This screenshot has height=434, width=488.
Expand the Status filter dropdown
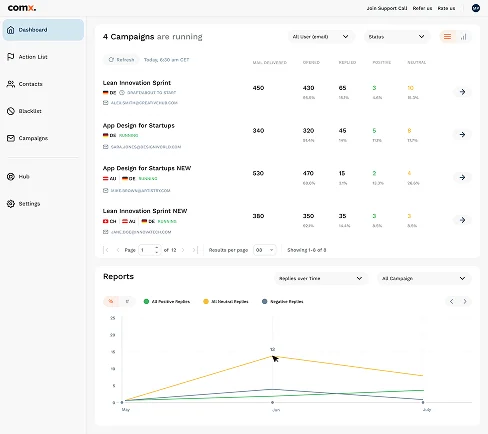(397, 37)
